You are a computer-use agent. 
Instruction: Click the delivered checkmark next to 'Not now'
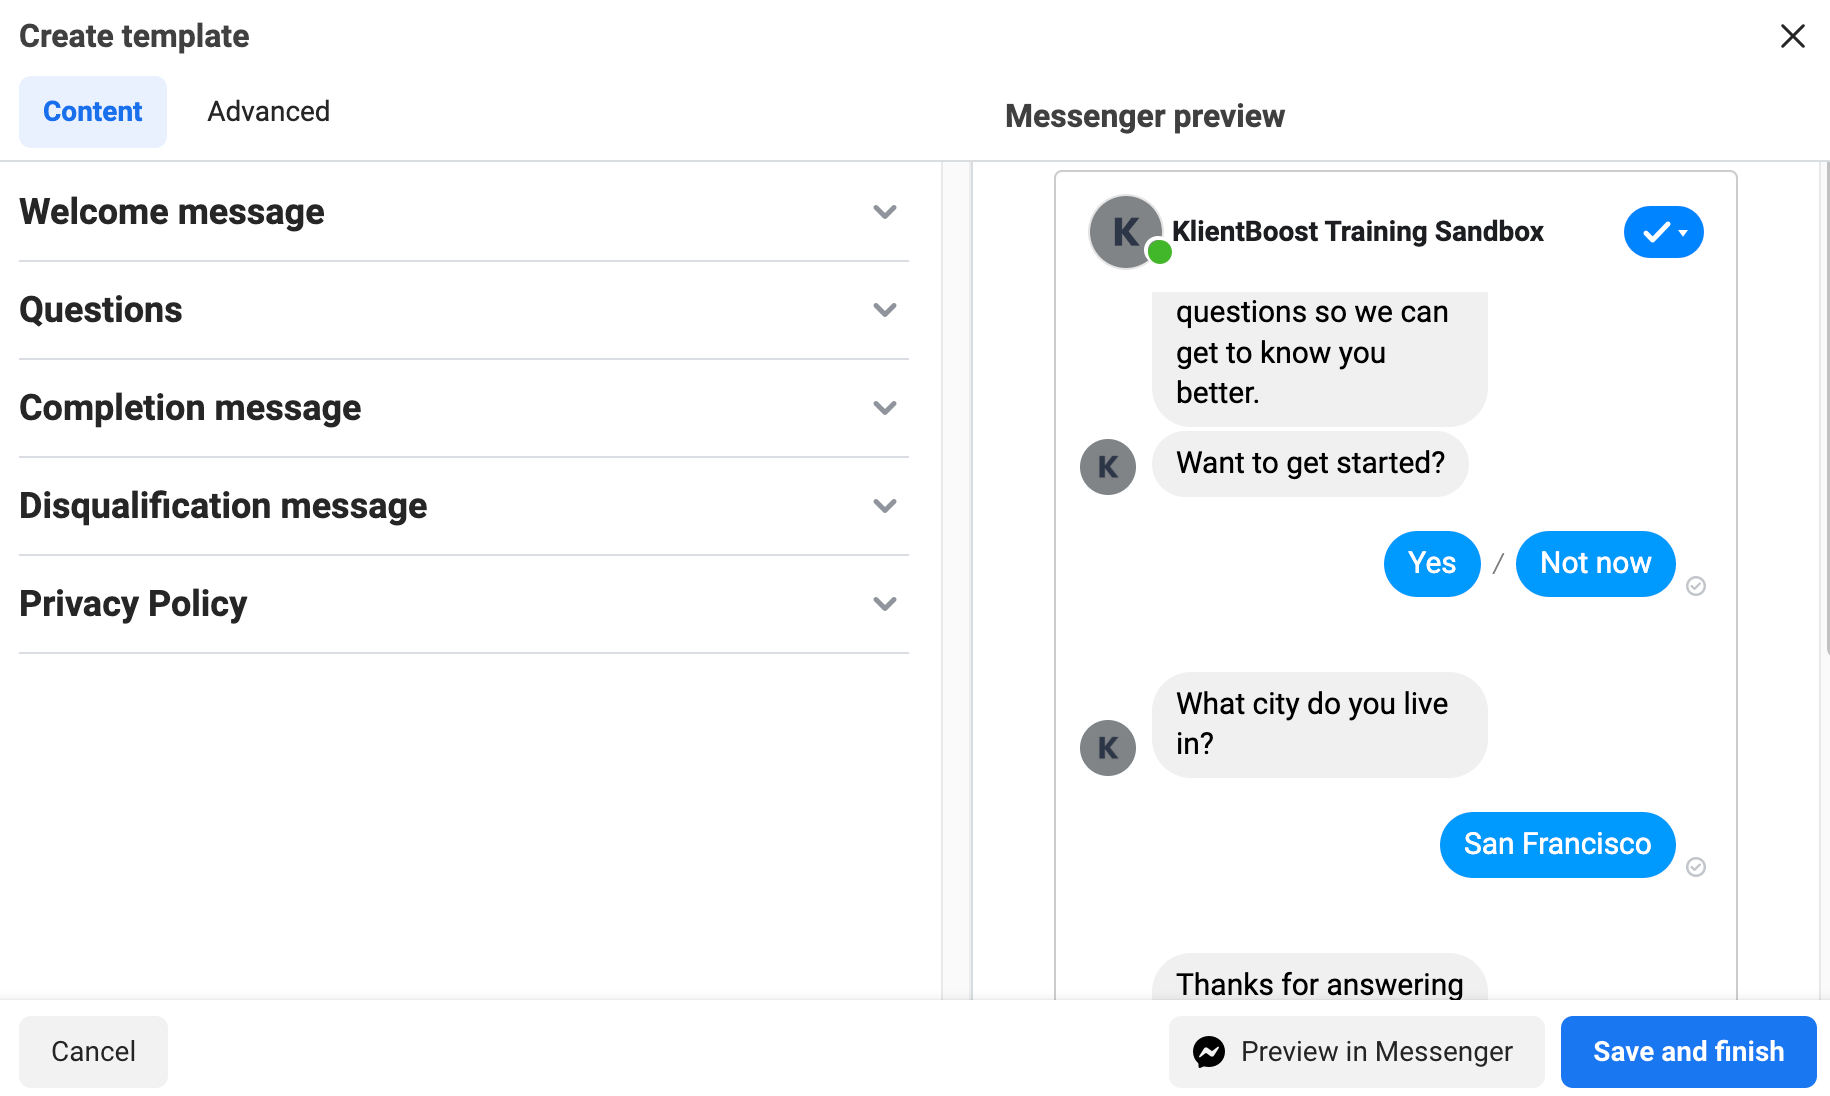1696,586
